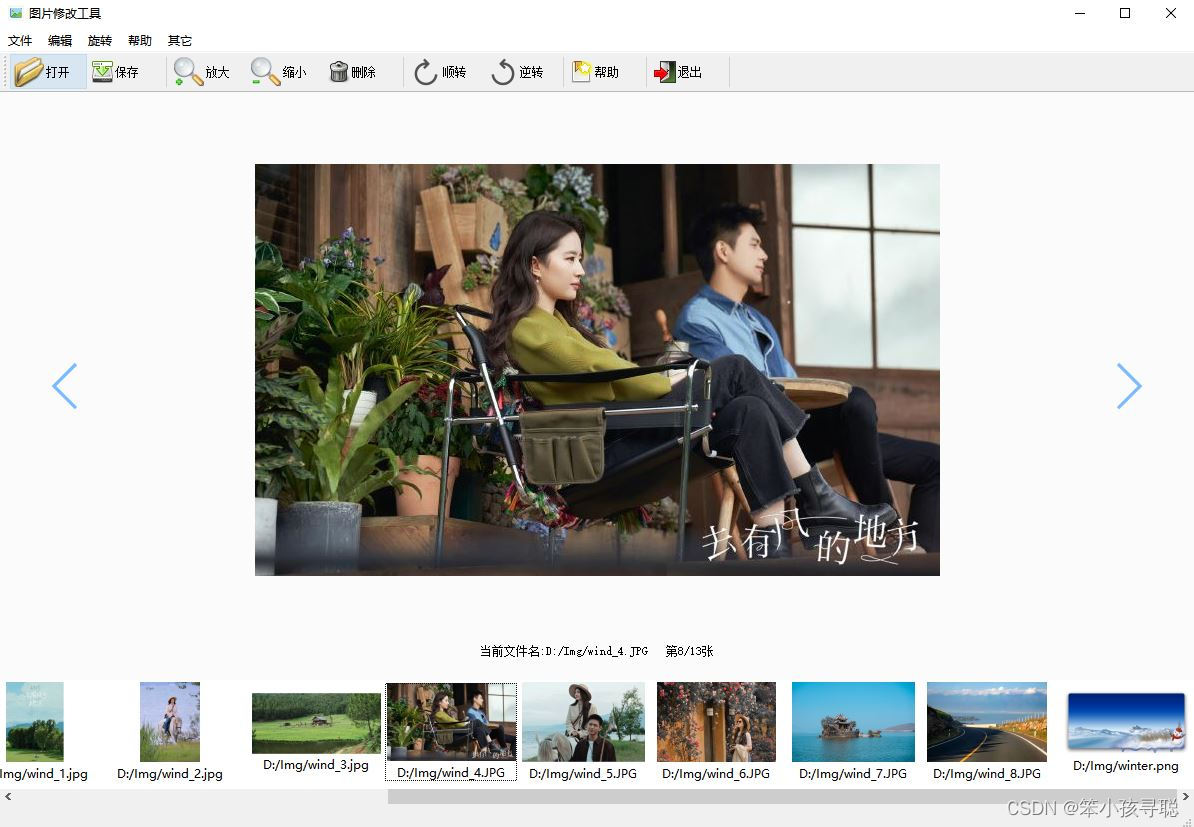Maximize the 图片修改工具 window
The image size is (1194, 827).
(x=1125, y=13)
